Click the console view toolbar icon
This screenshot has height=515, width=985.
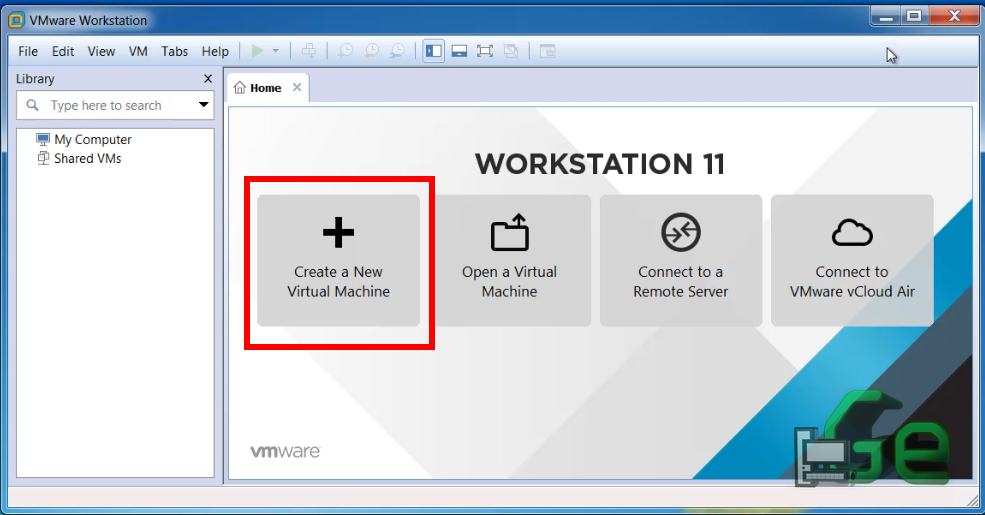point(547,51)
